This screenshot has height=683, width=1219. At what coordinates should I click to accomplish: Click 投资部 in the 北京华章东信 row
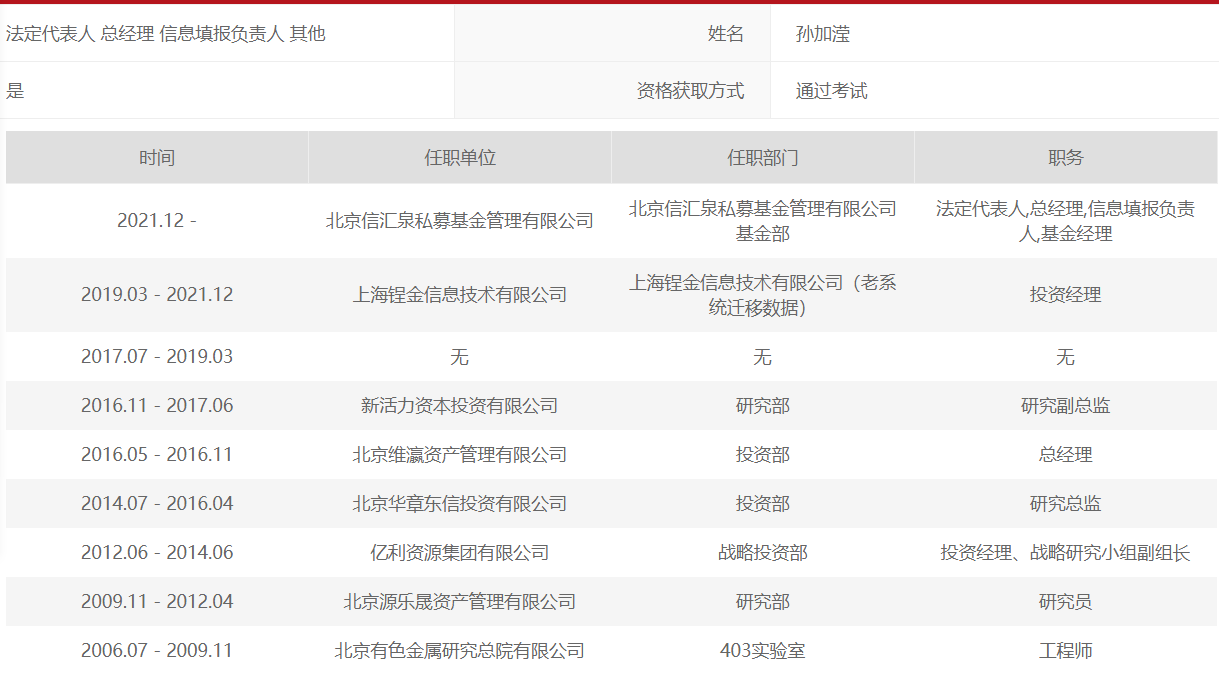pyautogui.click(x=763, y=504)
